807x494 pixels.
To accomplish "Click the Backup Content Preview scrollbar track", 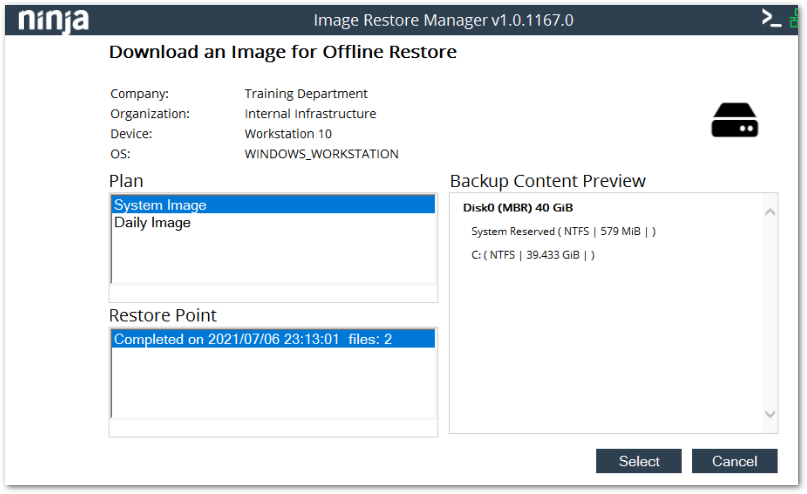I will coord(769,310).
